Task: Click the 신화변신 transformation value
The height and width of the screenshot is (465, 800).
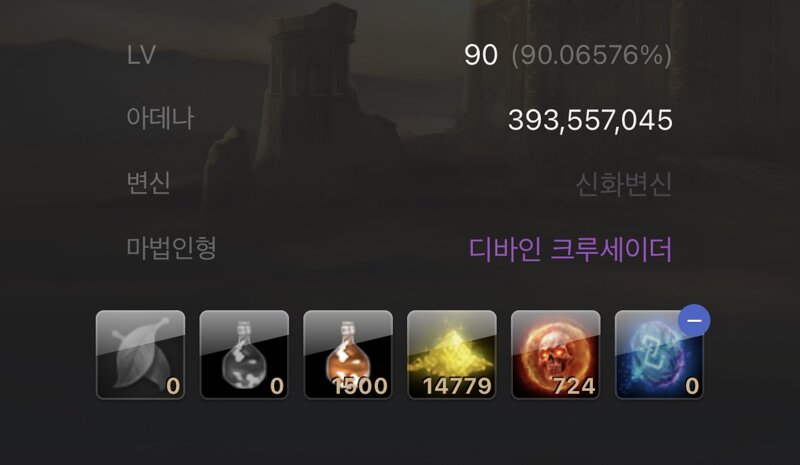Action: pos(623,184)
